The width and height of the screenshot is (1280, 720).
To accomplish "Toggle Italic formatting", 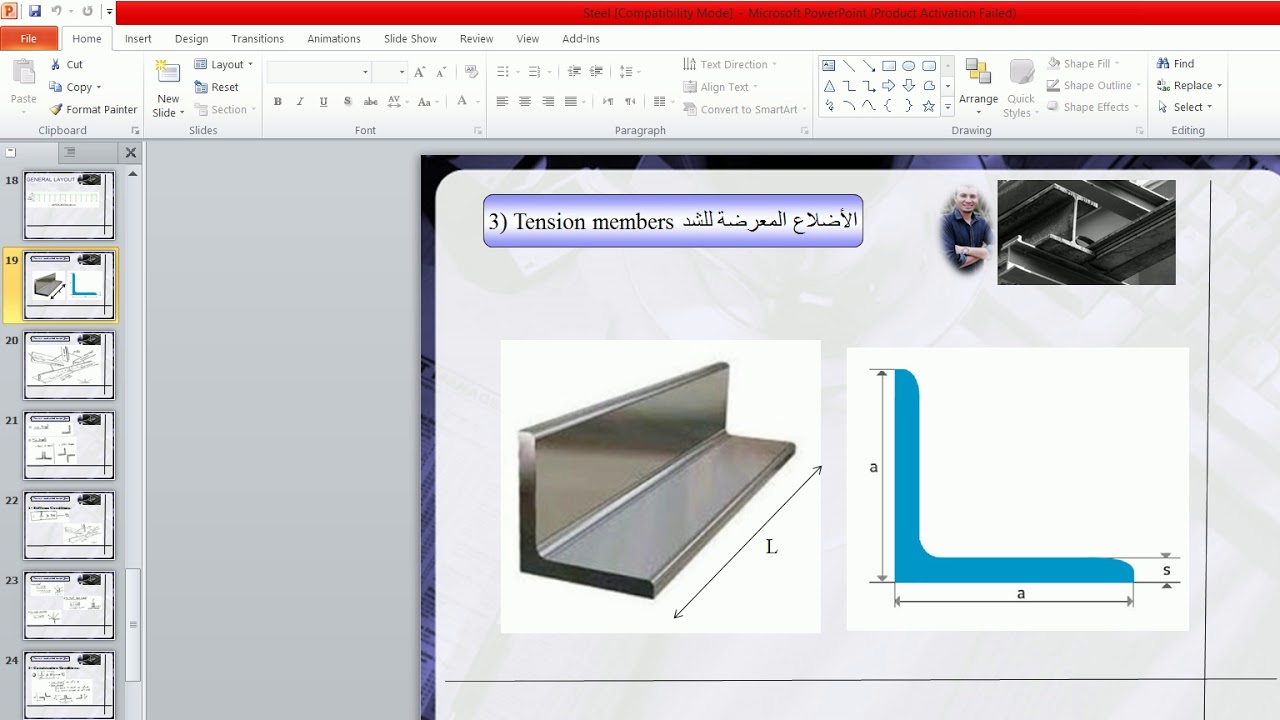I will (300, 102).
